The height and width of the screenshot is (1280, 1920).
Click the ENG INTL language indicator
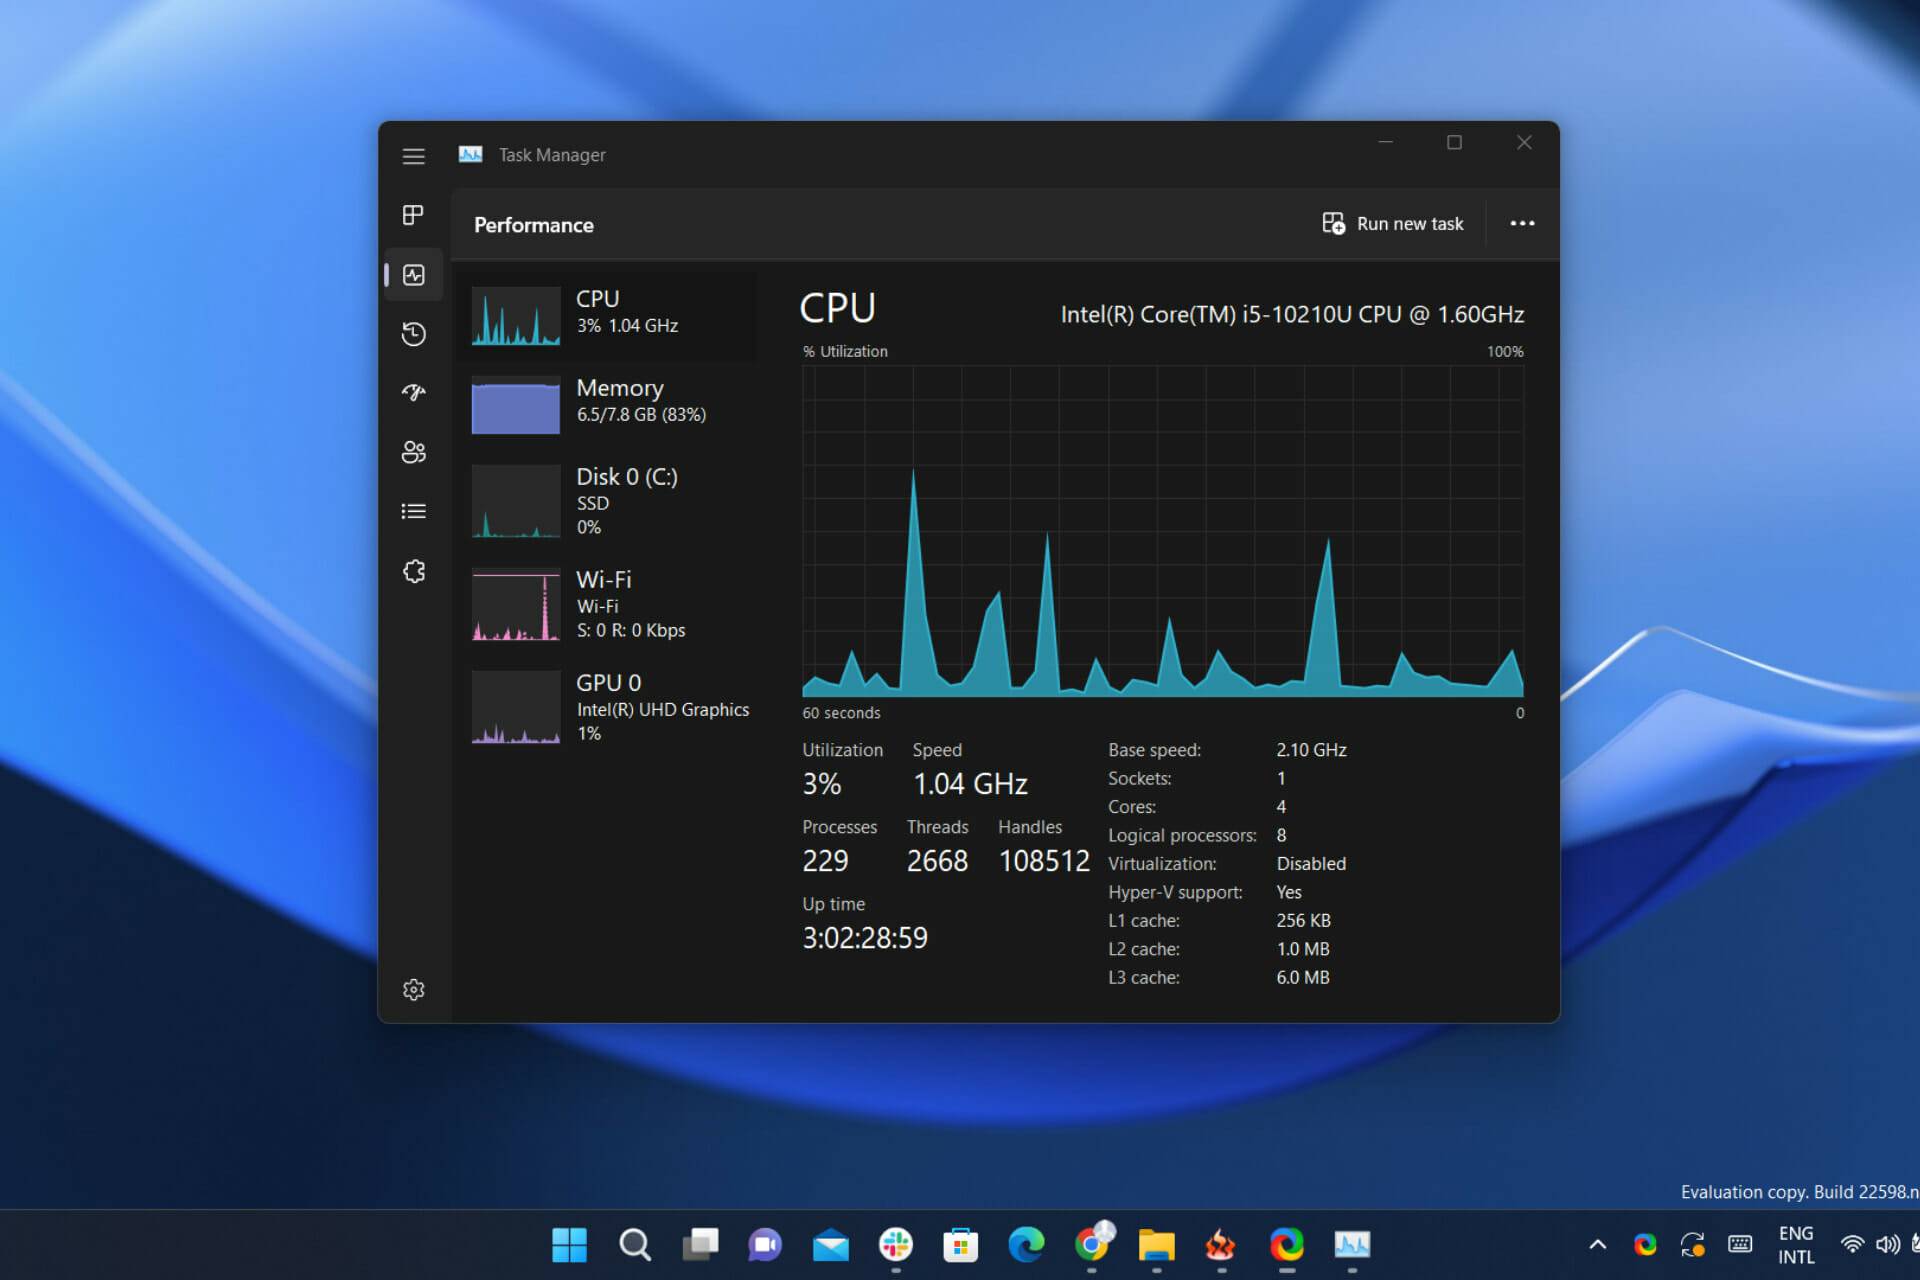(x=1795, y=1245)
